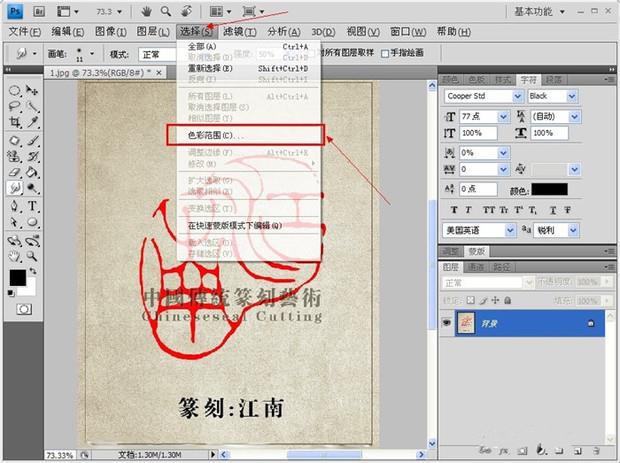Select the Hand tool in toolbox
The image size is (620, 463).
15,256
